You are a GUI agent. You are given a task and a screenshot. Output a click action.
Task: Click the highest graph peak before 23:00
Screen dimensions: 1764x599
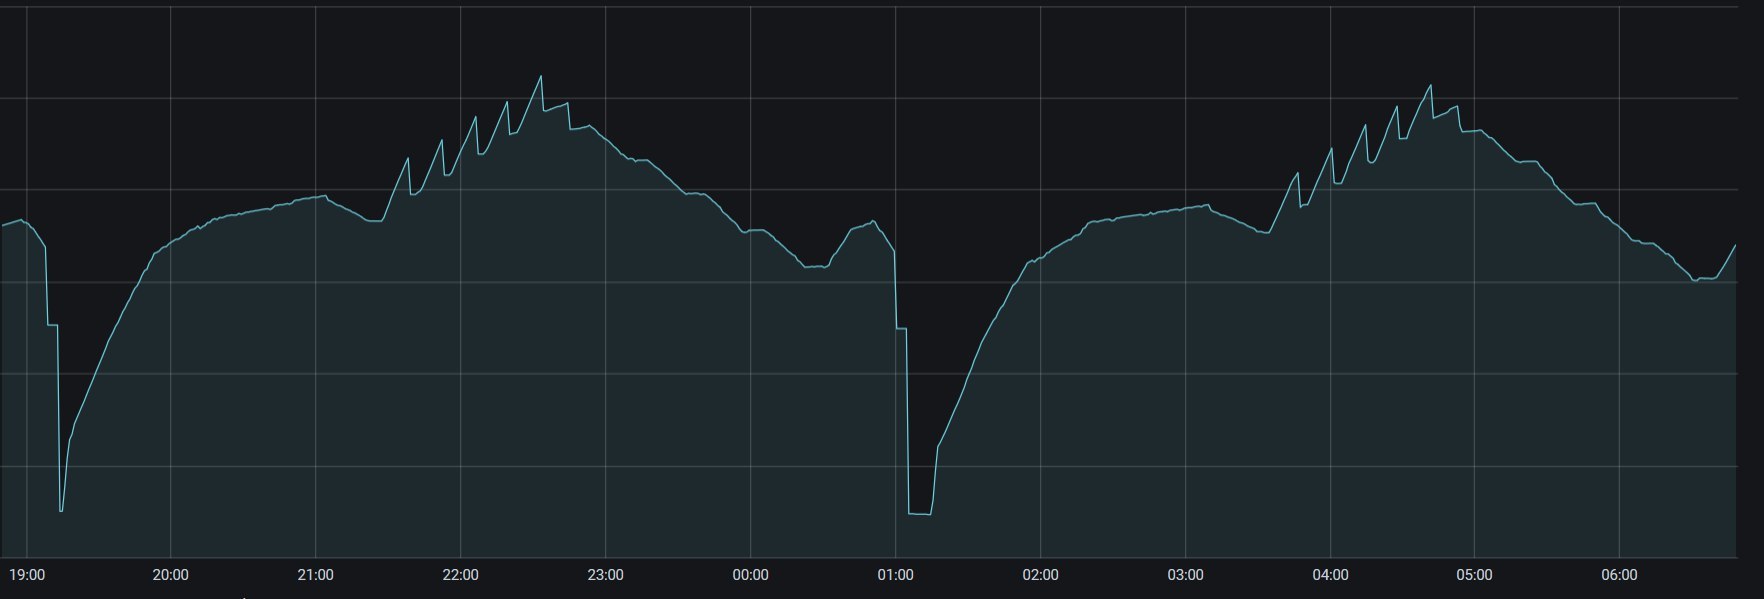[541, 76]
